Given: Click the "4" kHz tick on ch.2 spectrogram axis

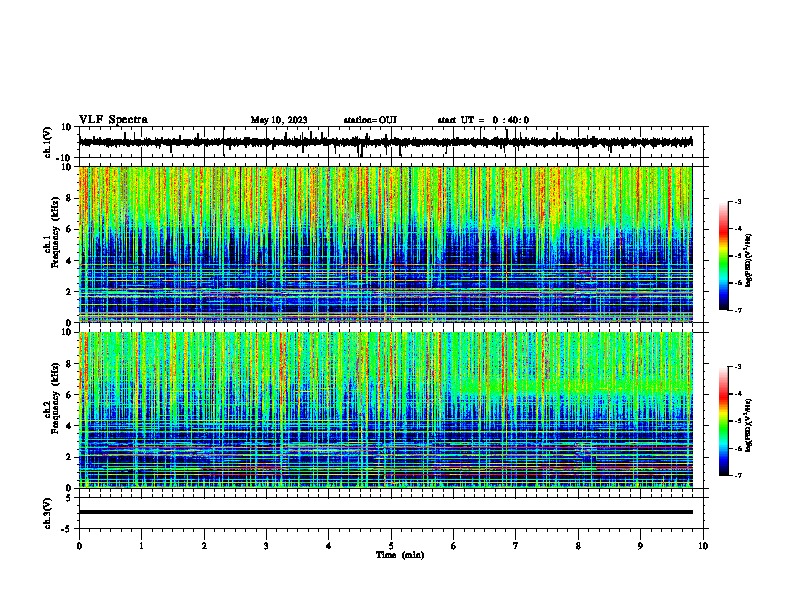Looking at the screenshot, I should [x=69, y=426].
